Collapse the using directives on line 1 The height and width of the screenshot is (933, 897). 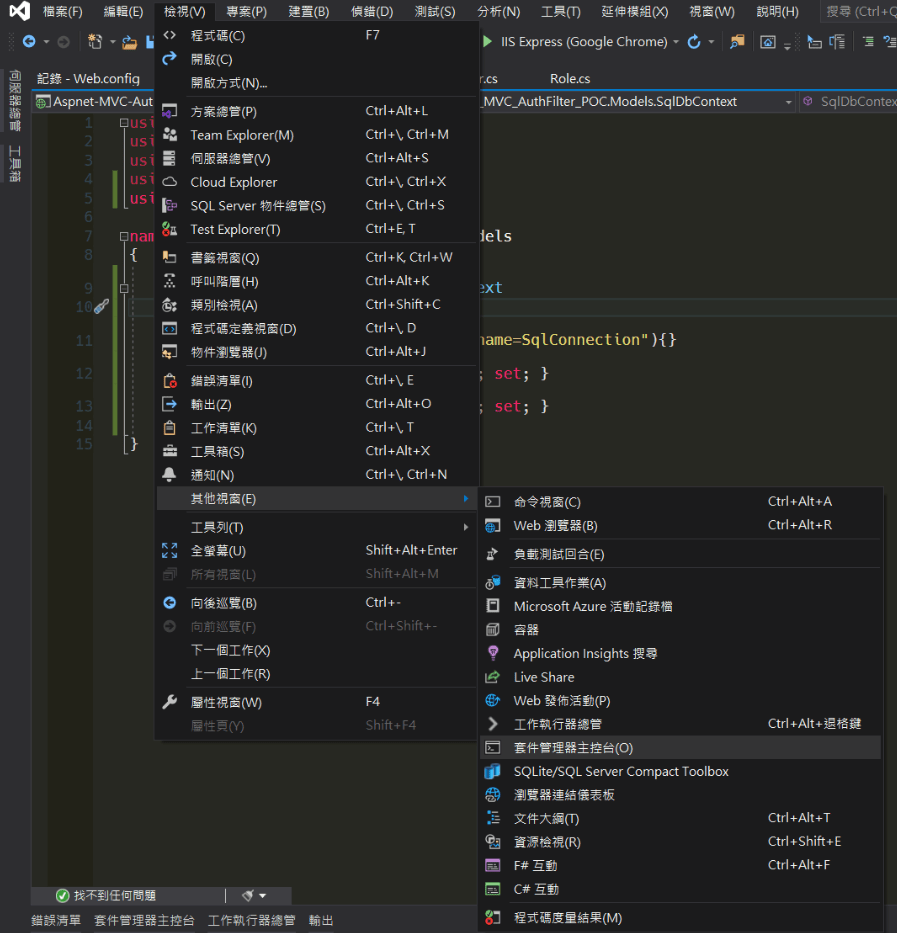click(123, 123)
